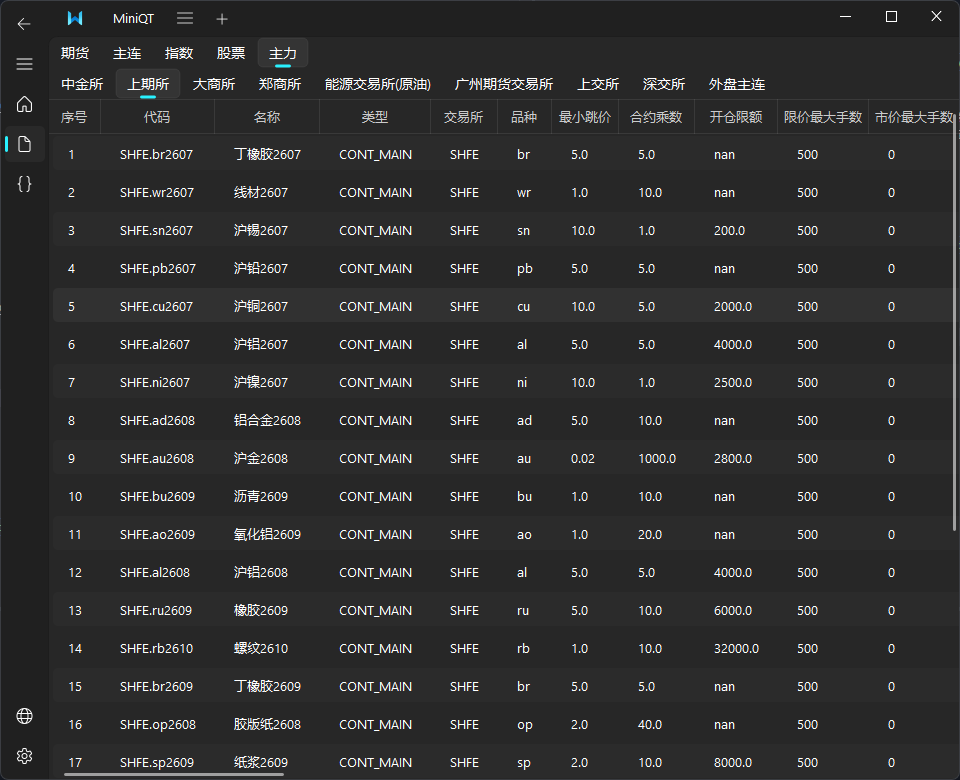960x780 pixels.
Task: Click the 最小跳价 column header
Action: (585, 117)
